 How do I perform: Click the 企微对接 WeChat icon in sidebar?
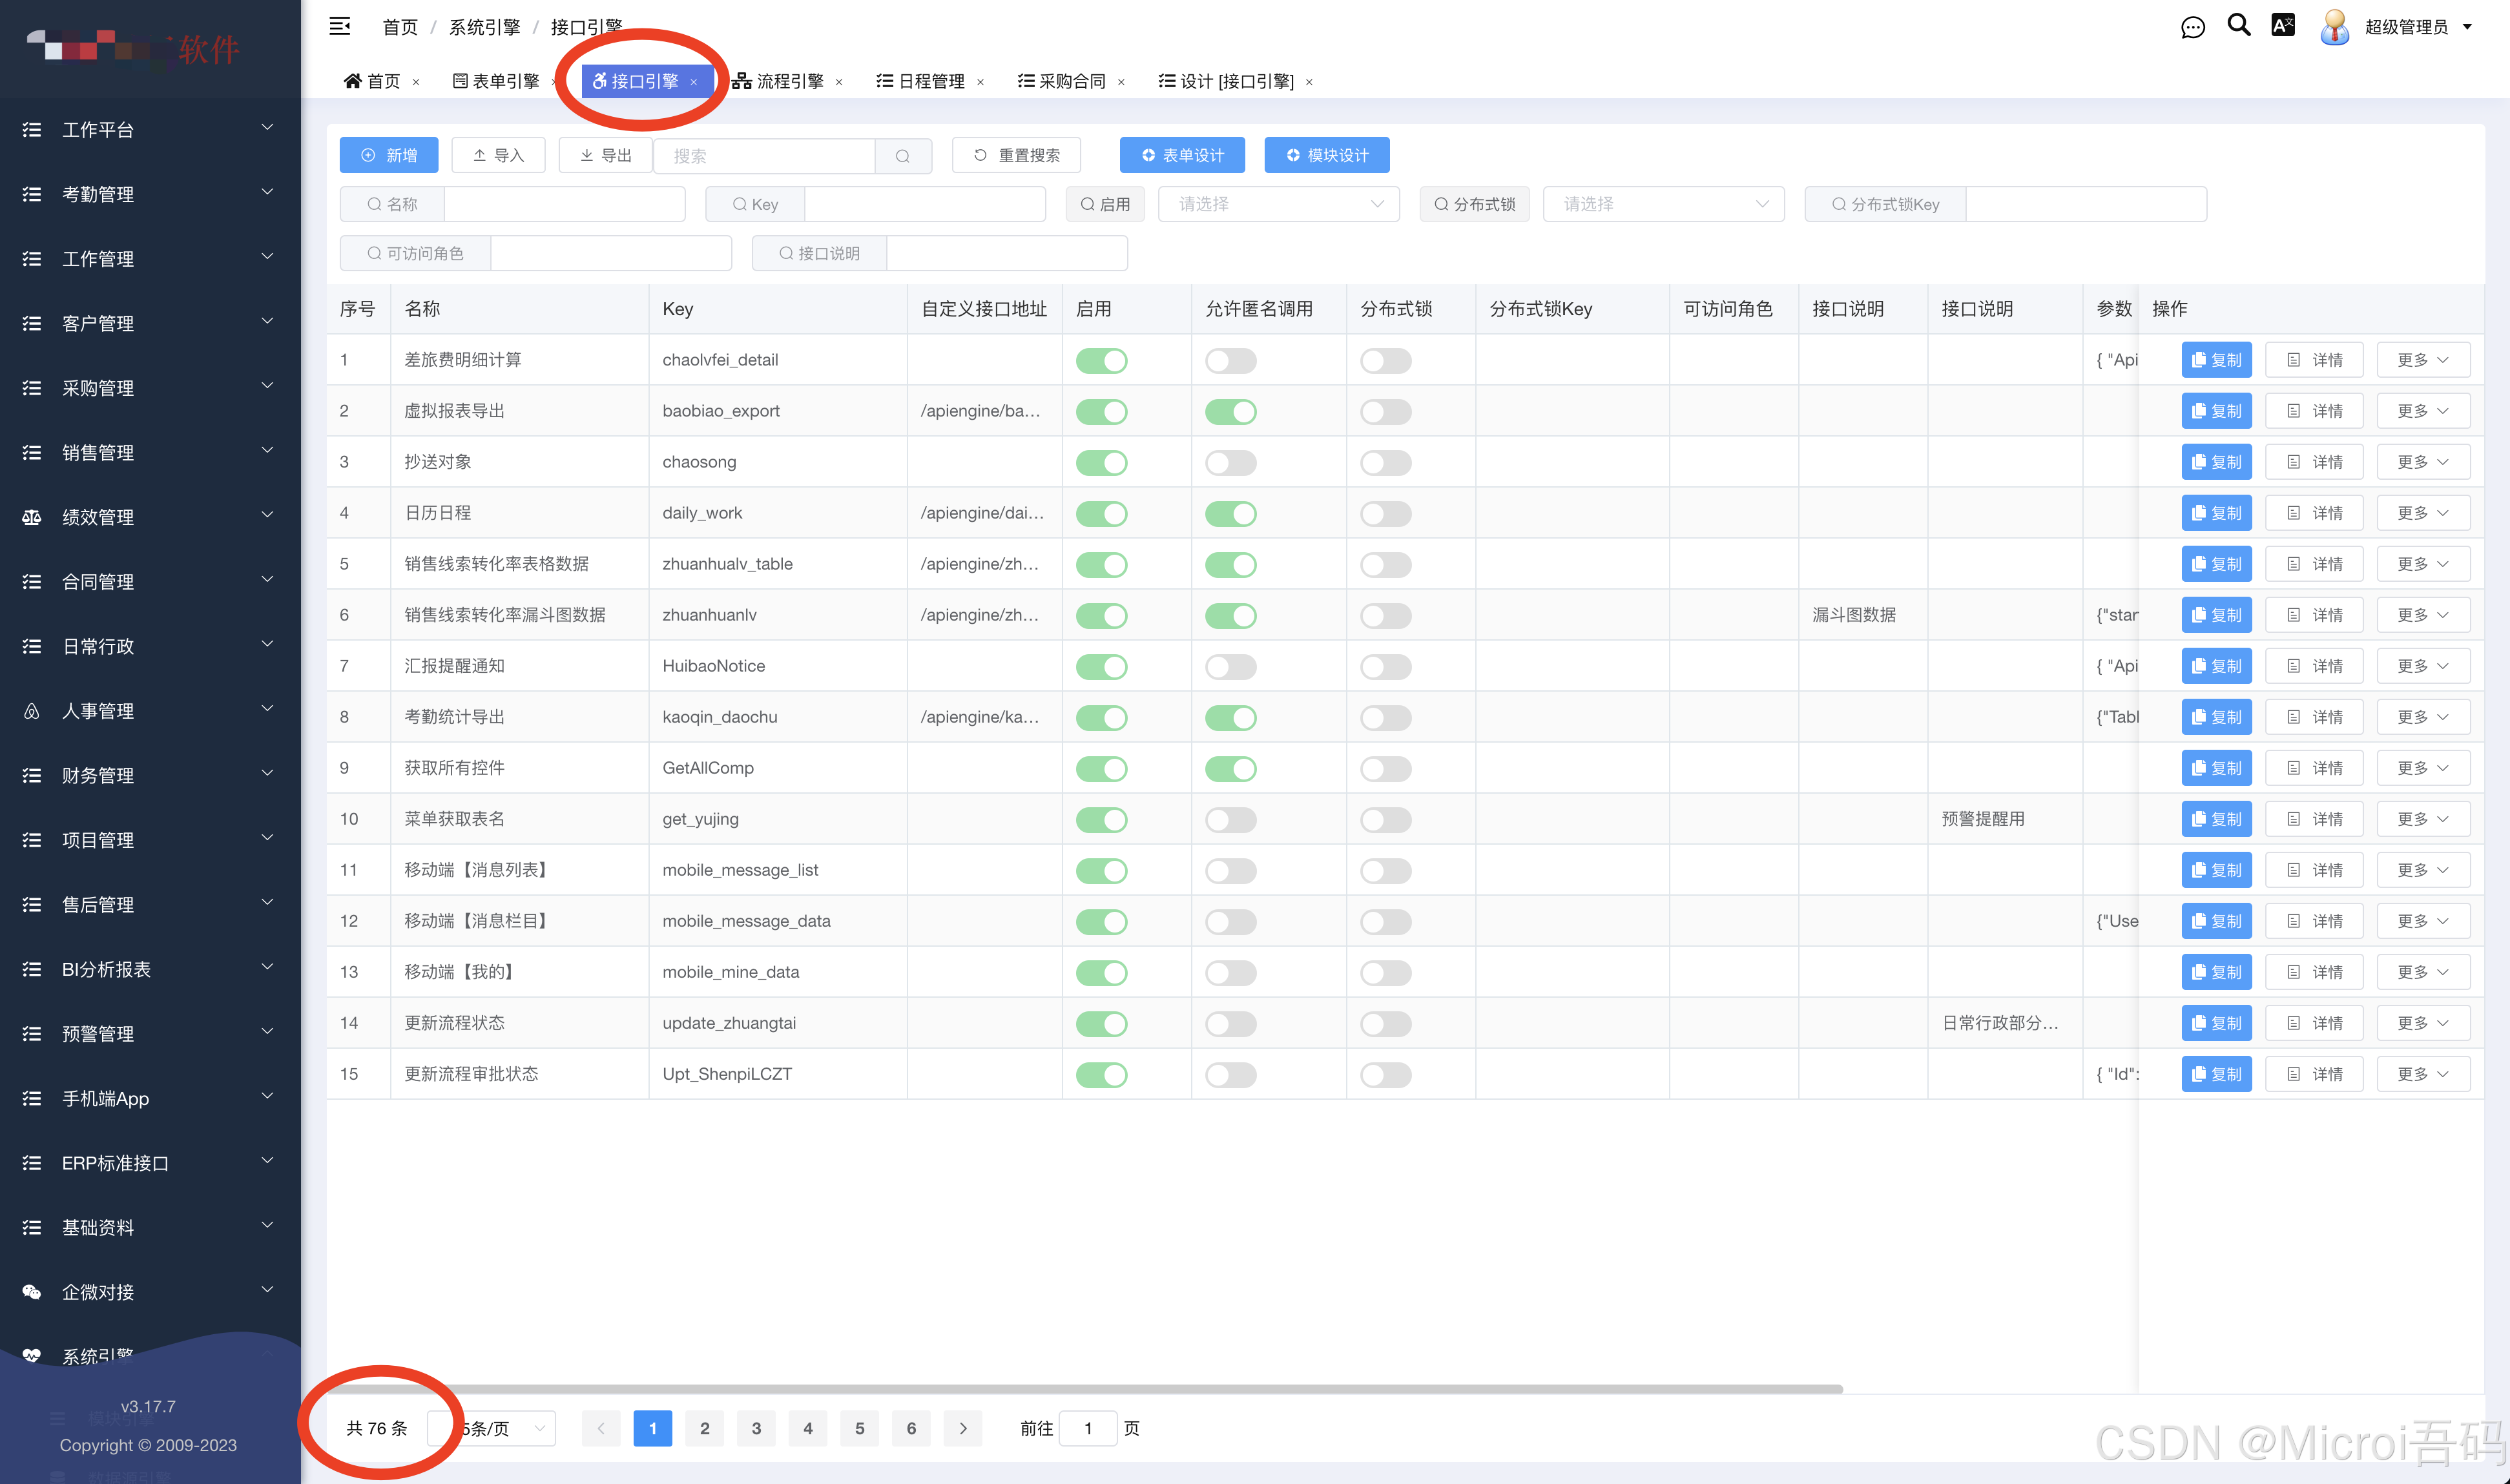tap(32, 1292)
